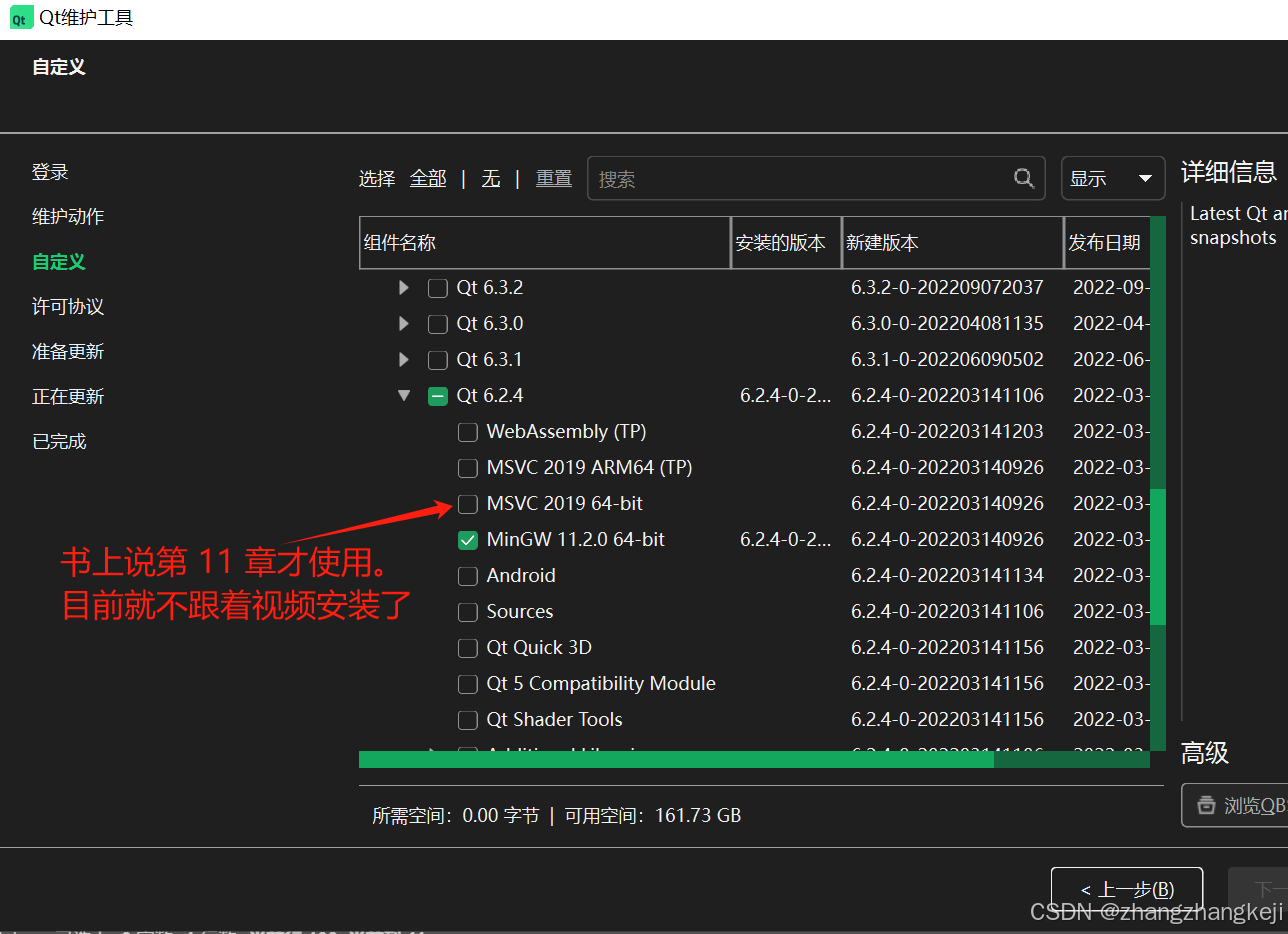Check MSVC 2019 64-bit checkbox
This screenshot has height=934, width=1288.
tap(467, 504)
